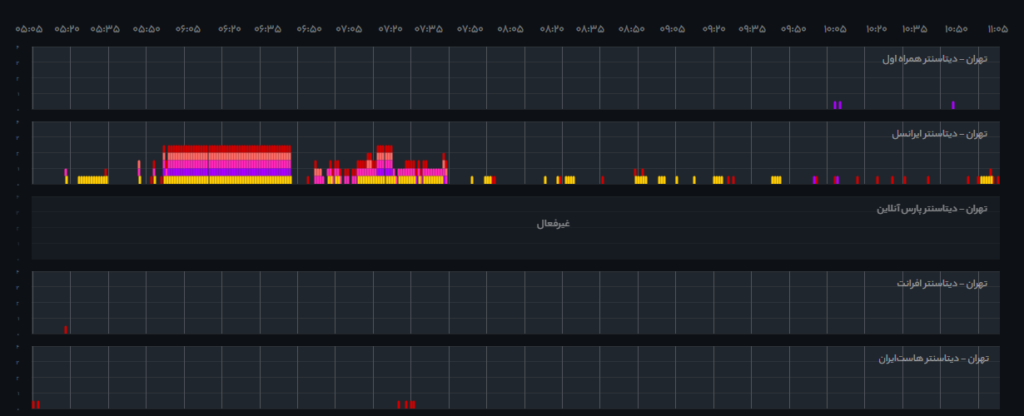Click the ۰۸:۰۵ time axis label

[511, 29]
